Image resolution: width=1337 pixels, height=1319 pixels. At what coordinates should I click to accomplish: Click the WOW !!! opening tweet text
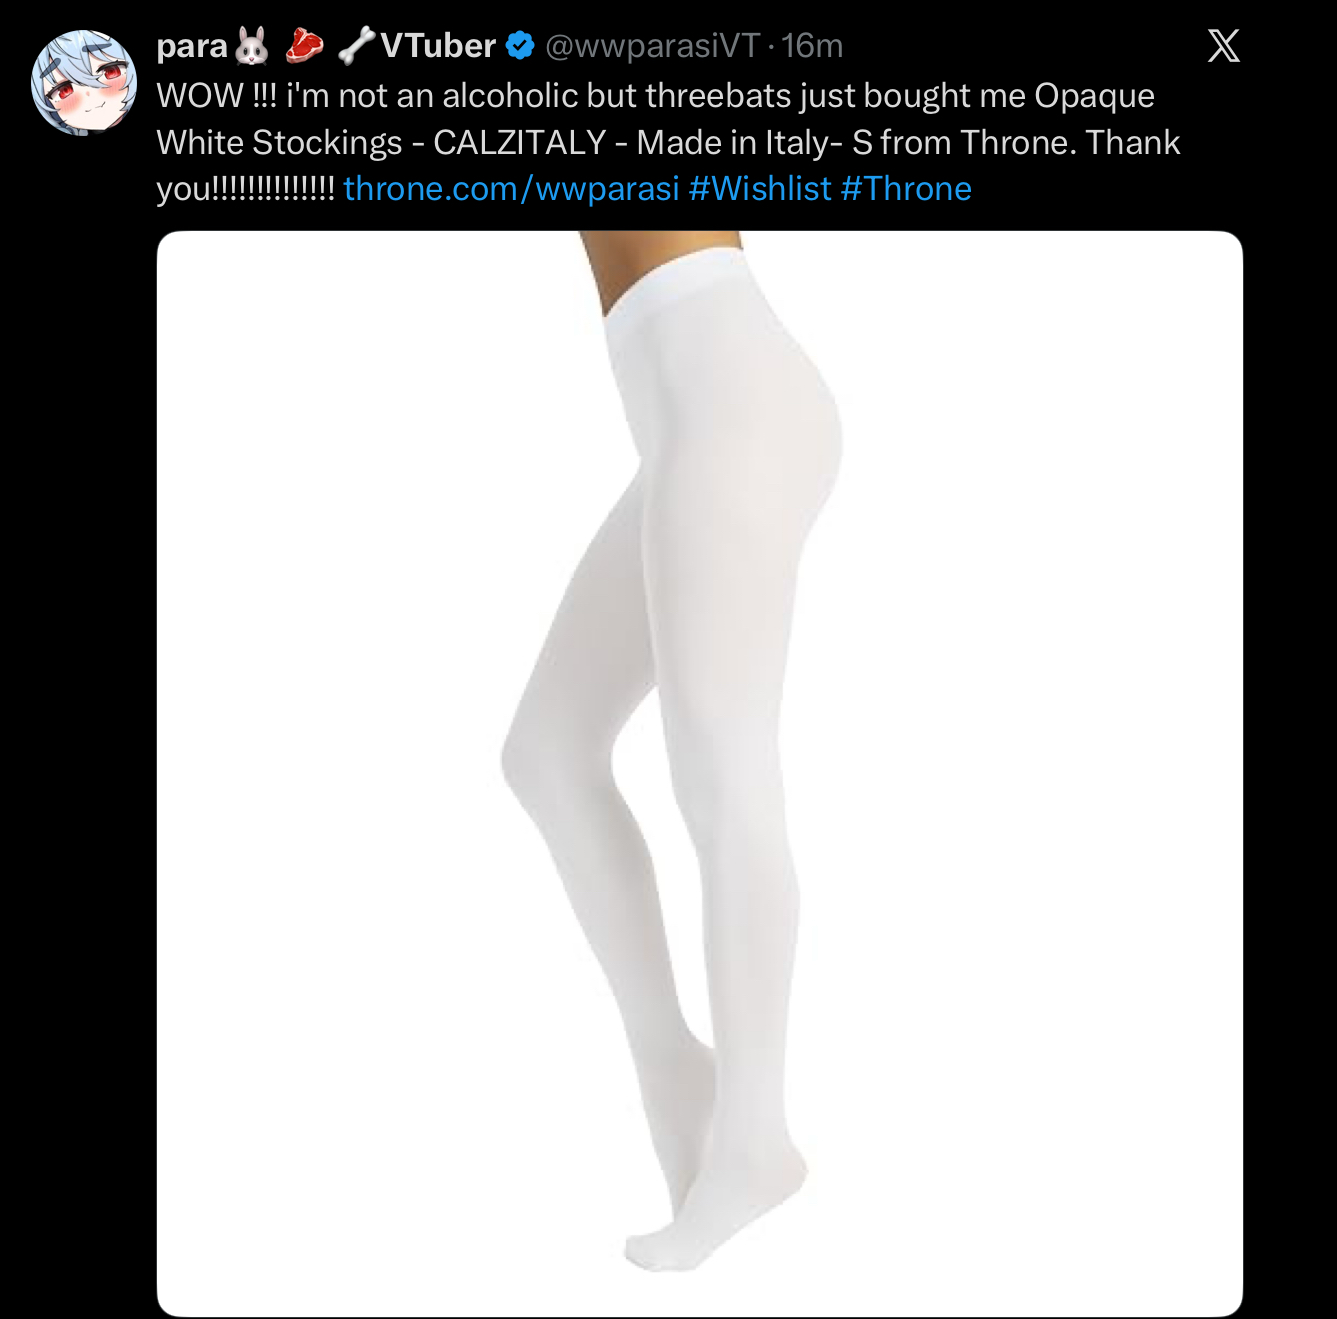[x=216, y=96]
